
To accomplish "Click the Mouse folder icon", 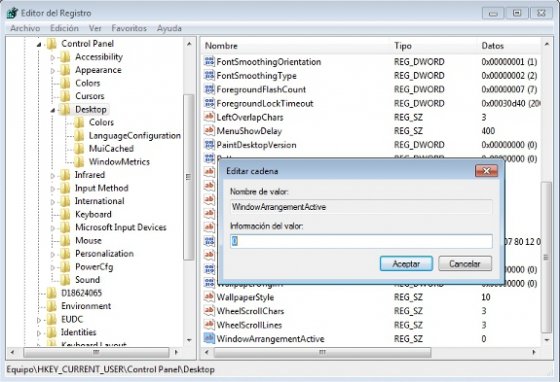I will [65, 240].
